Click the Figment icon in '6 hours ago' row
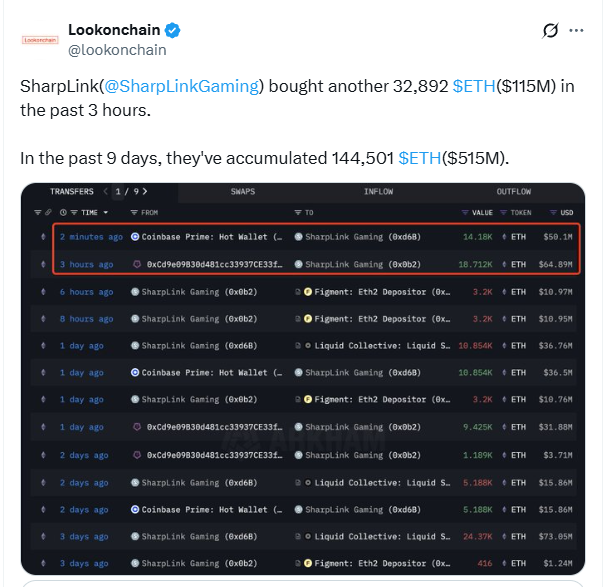The width and height of the screenshot is (606, 587). point(299,291)
